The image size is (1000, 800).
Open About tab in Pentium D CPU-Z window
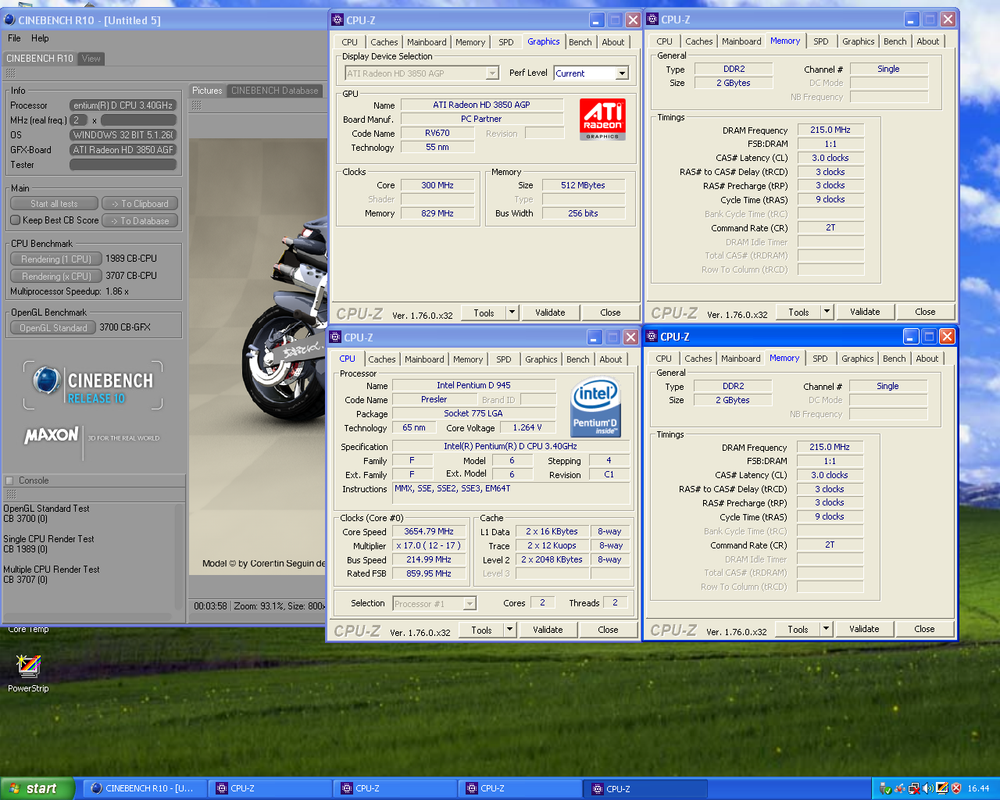[x=610, y=359]
